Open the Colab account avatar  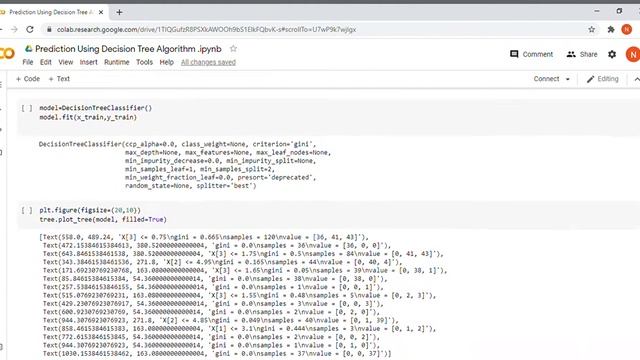point(633,54)
